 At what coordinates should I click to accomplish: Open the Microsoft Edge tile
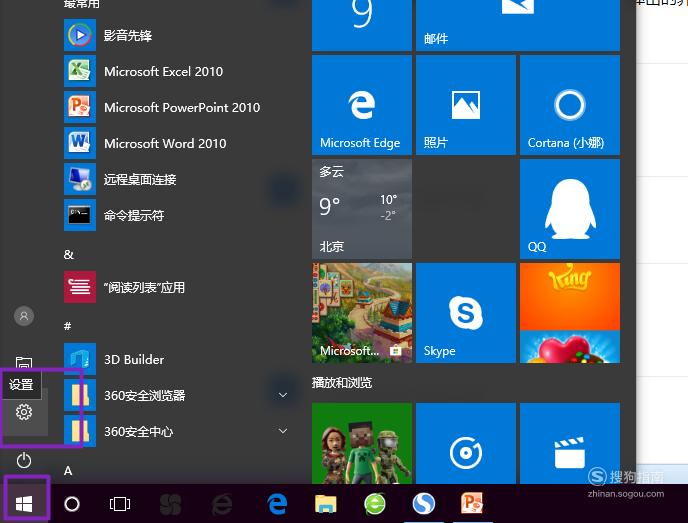point(362,105)
